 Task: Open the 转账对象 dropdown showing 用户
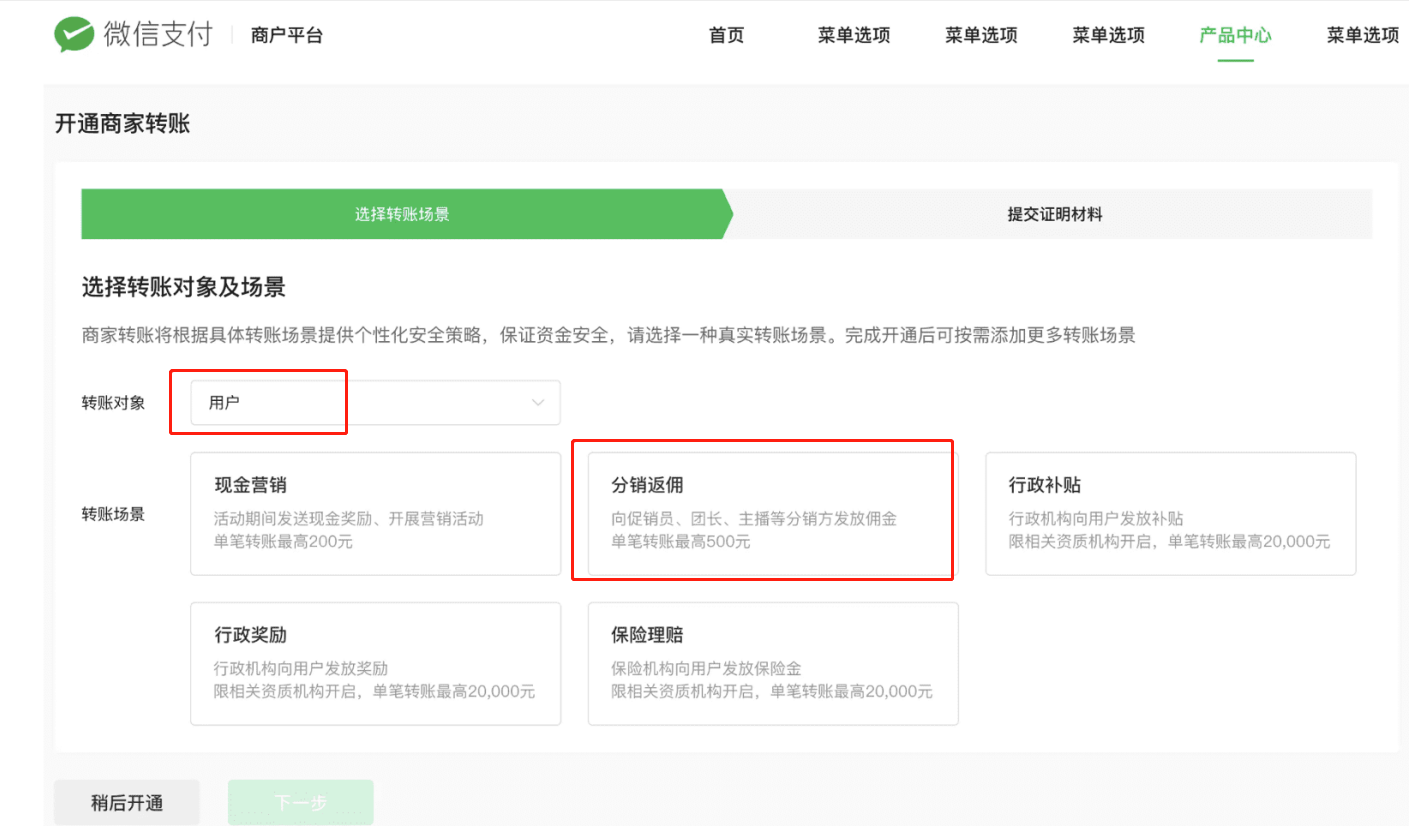pos(375,403)
